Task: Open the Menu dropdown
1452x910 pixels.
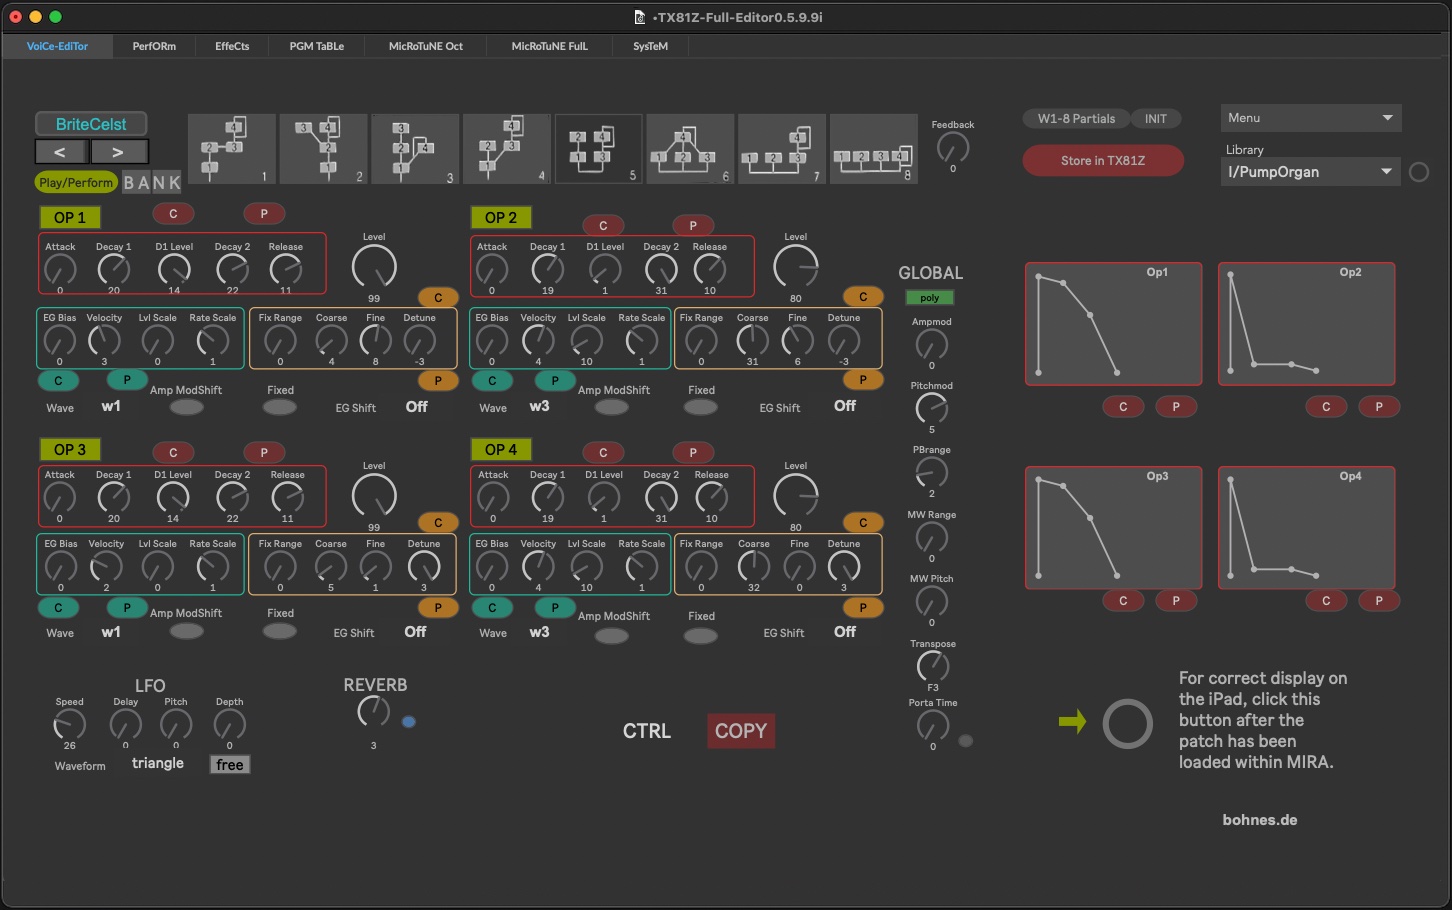Action: [x=1310, y=118]
